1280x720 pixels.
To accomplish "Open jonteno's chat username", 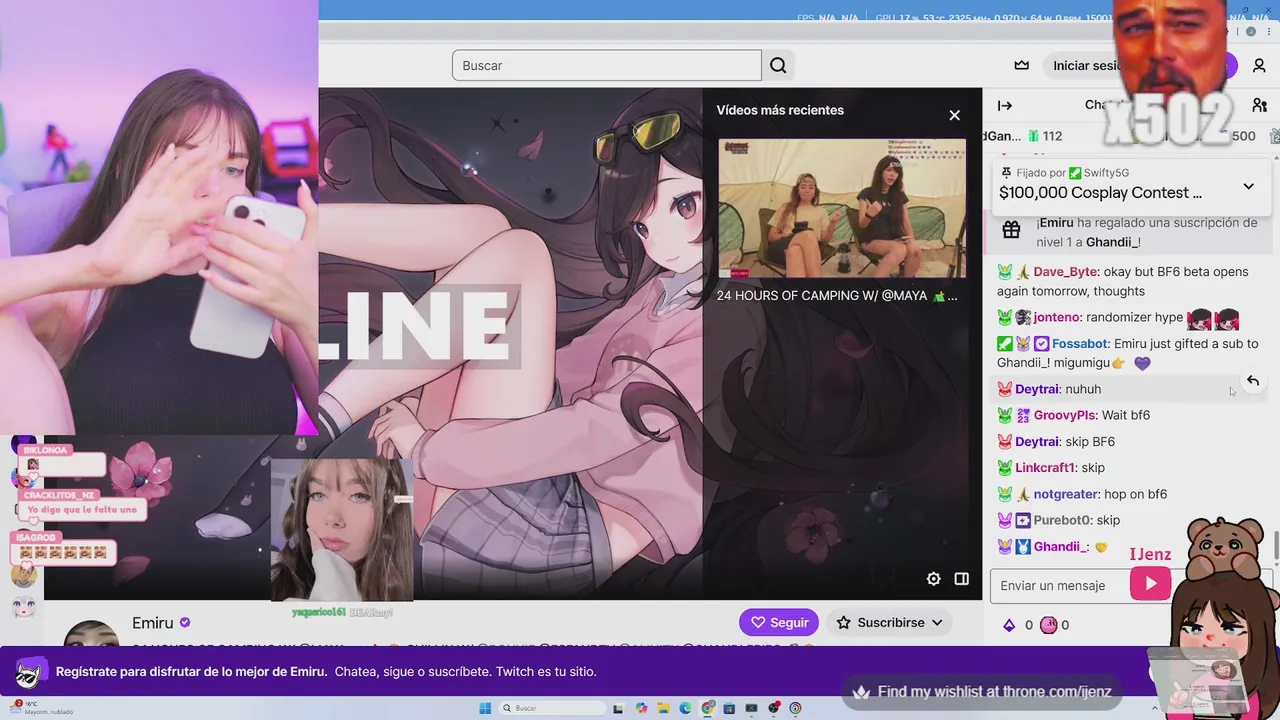I will coord(1057,317).
